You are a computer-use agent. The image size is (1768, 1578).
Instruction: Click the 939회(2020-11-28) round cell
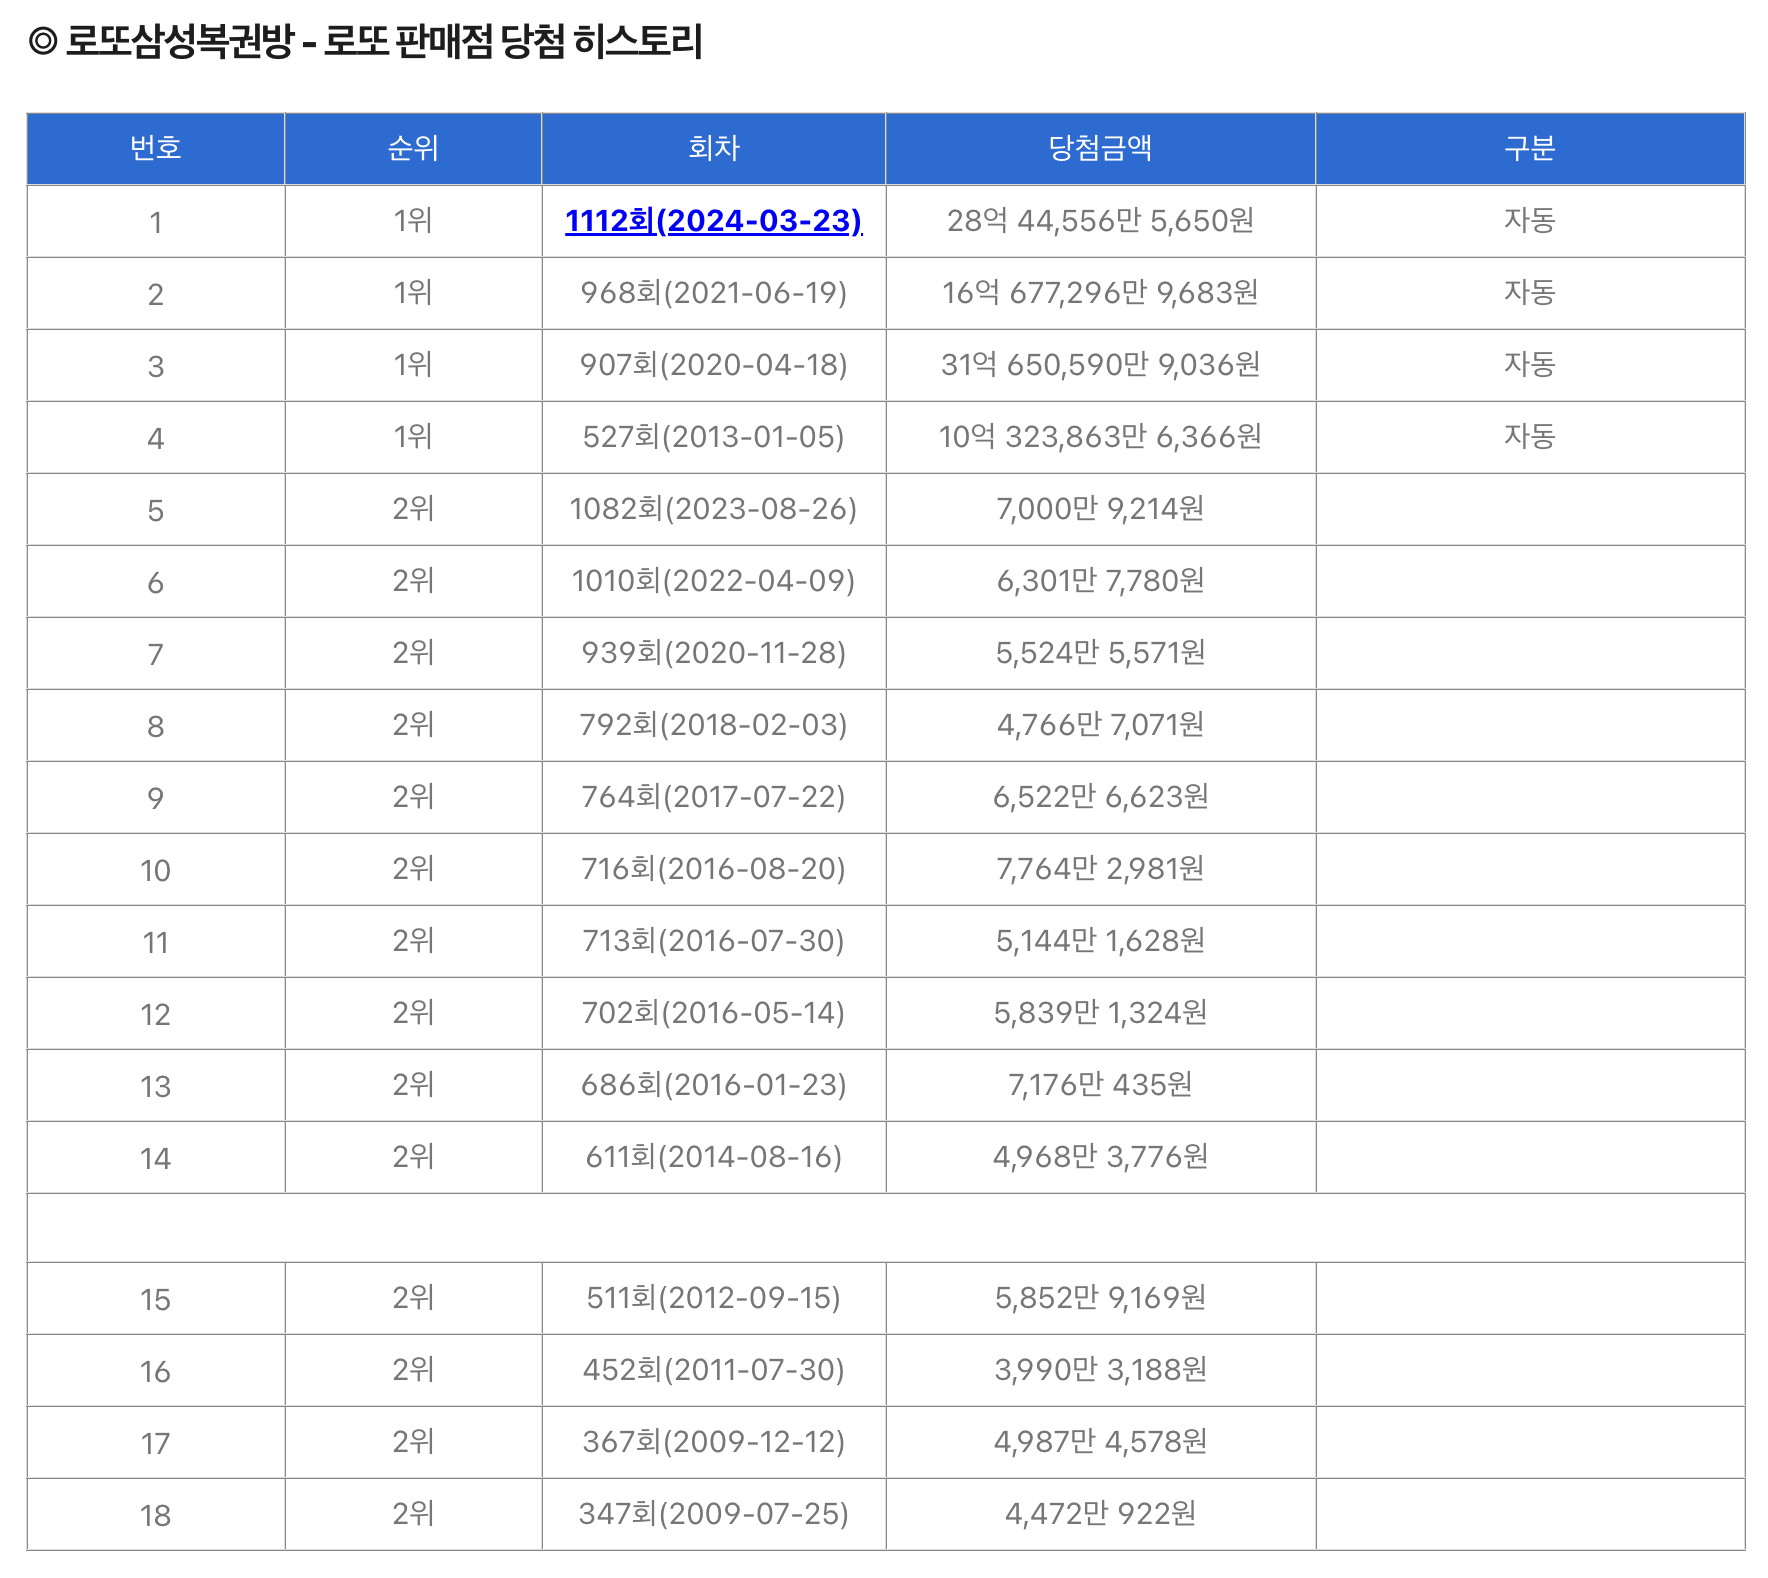[713, 653]
